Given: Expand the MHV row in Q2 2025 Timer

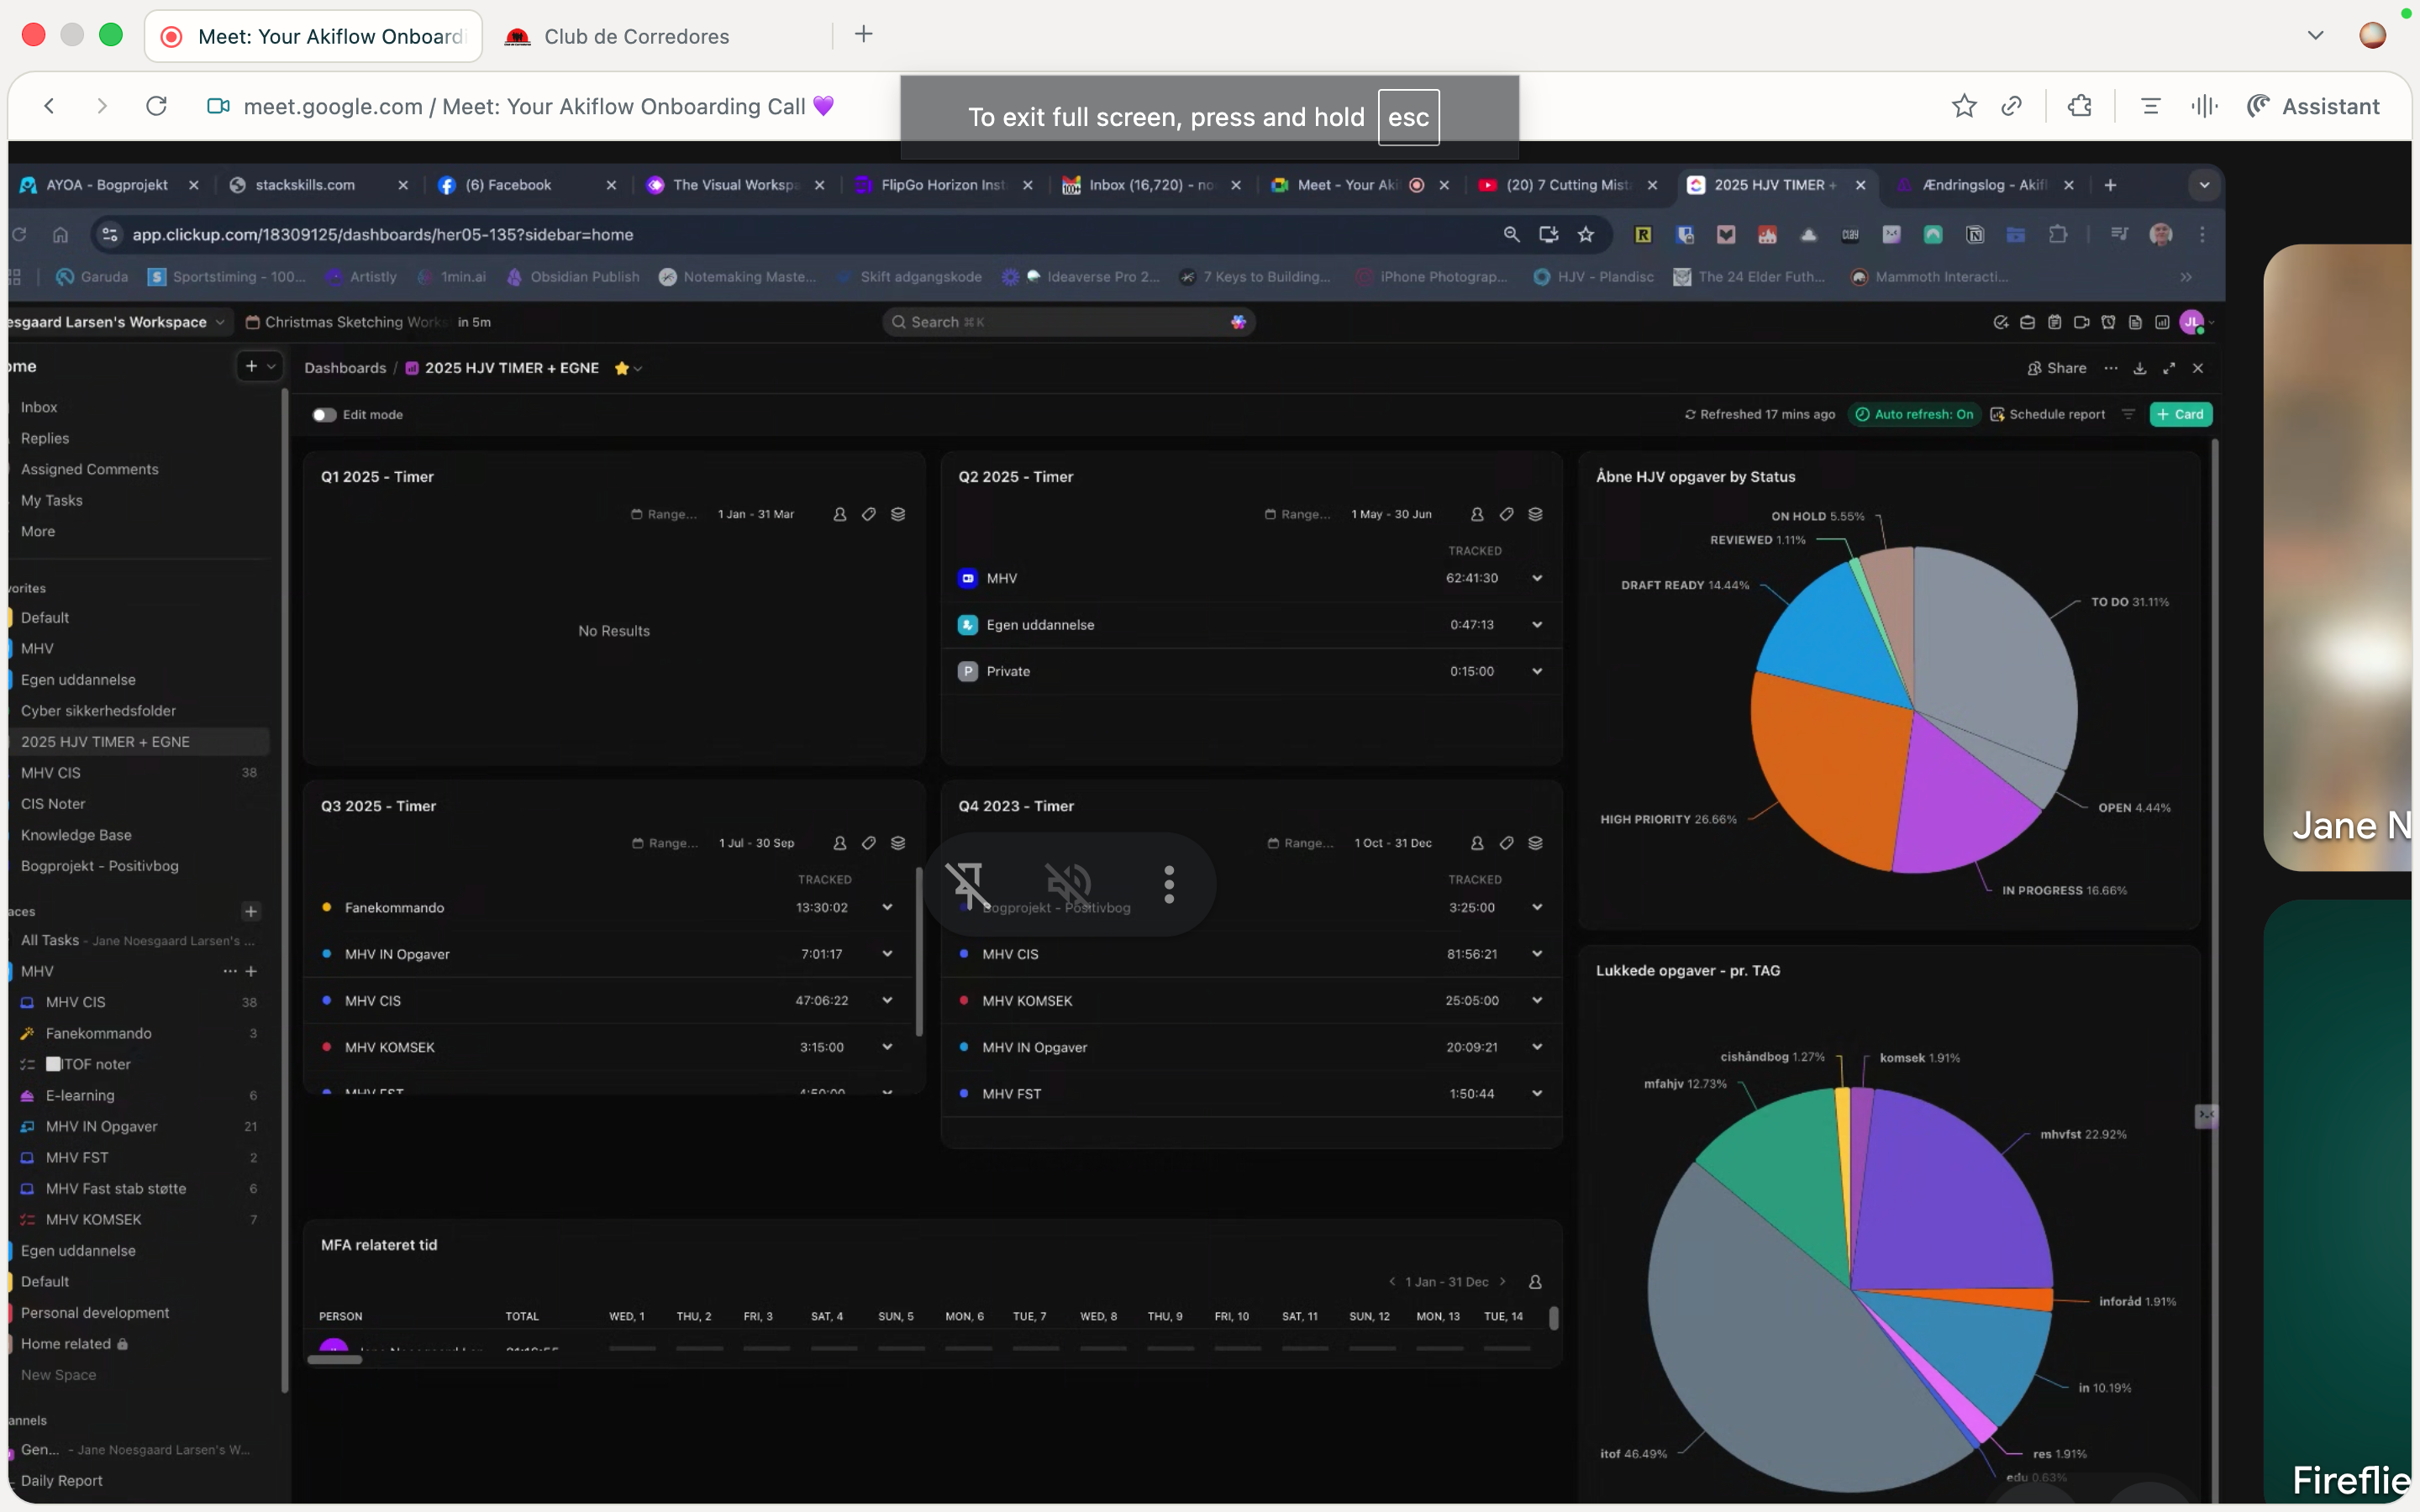Looking at the screenshot, I should 1537,578.
